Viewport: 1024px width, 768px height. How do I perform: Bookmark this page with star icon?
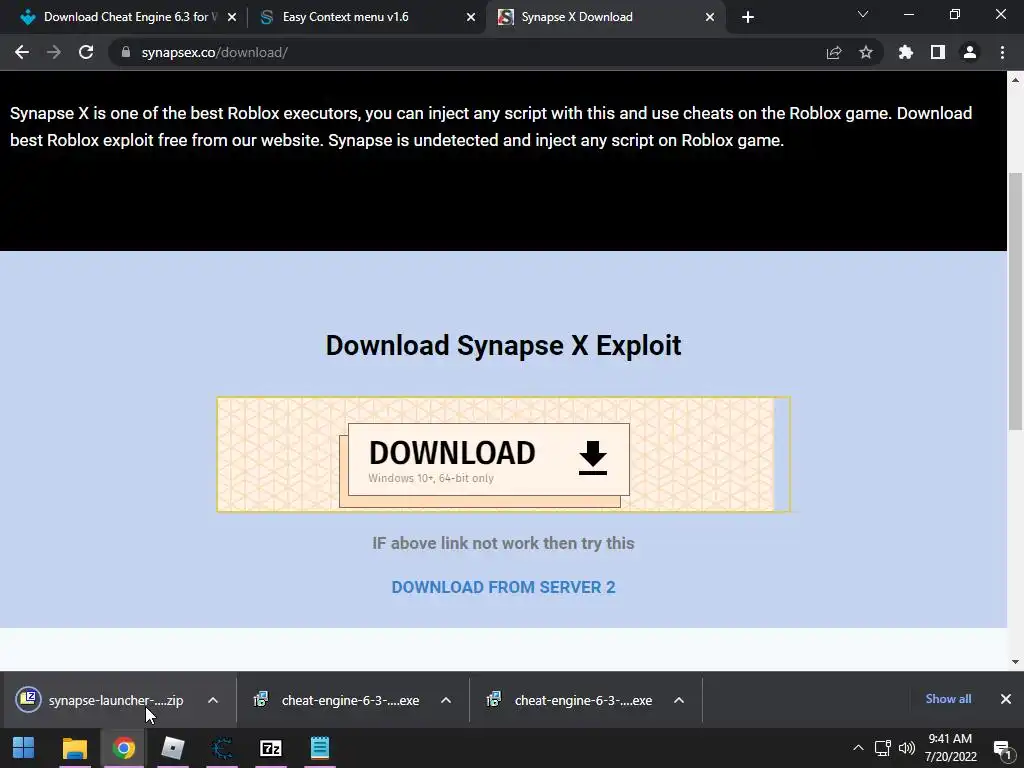pos(866,52)
